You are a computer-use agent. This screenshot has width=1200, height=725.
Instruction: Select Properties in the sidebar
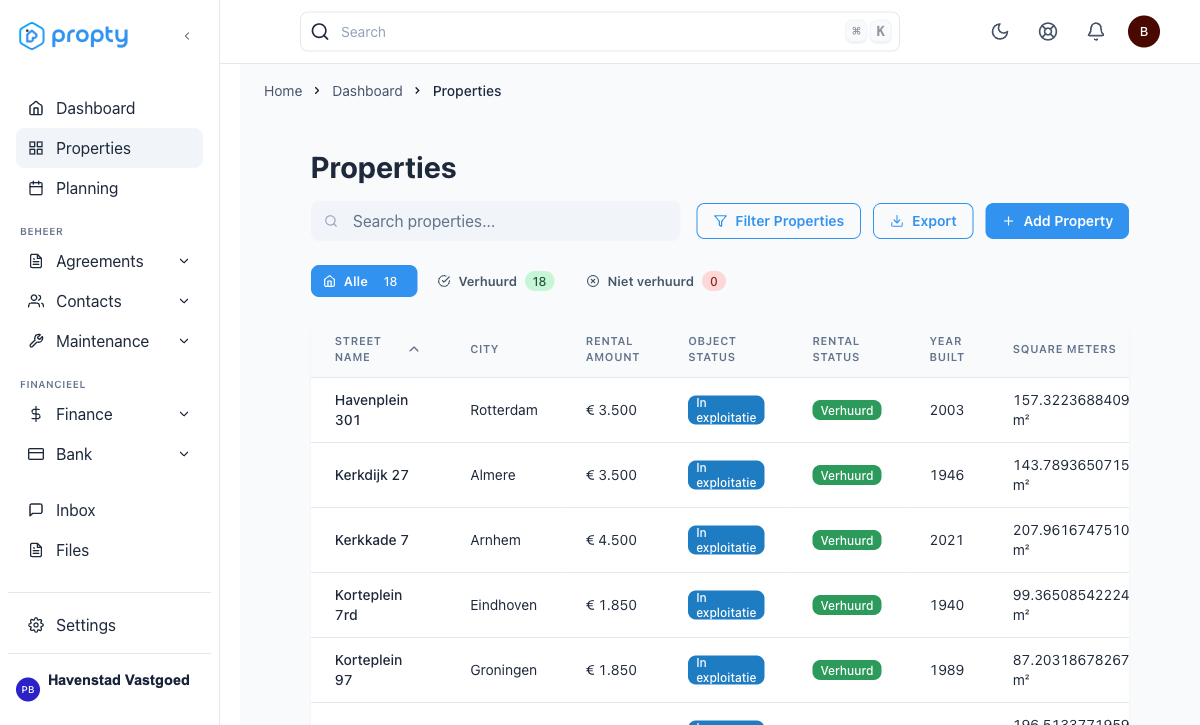(109, 148)
